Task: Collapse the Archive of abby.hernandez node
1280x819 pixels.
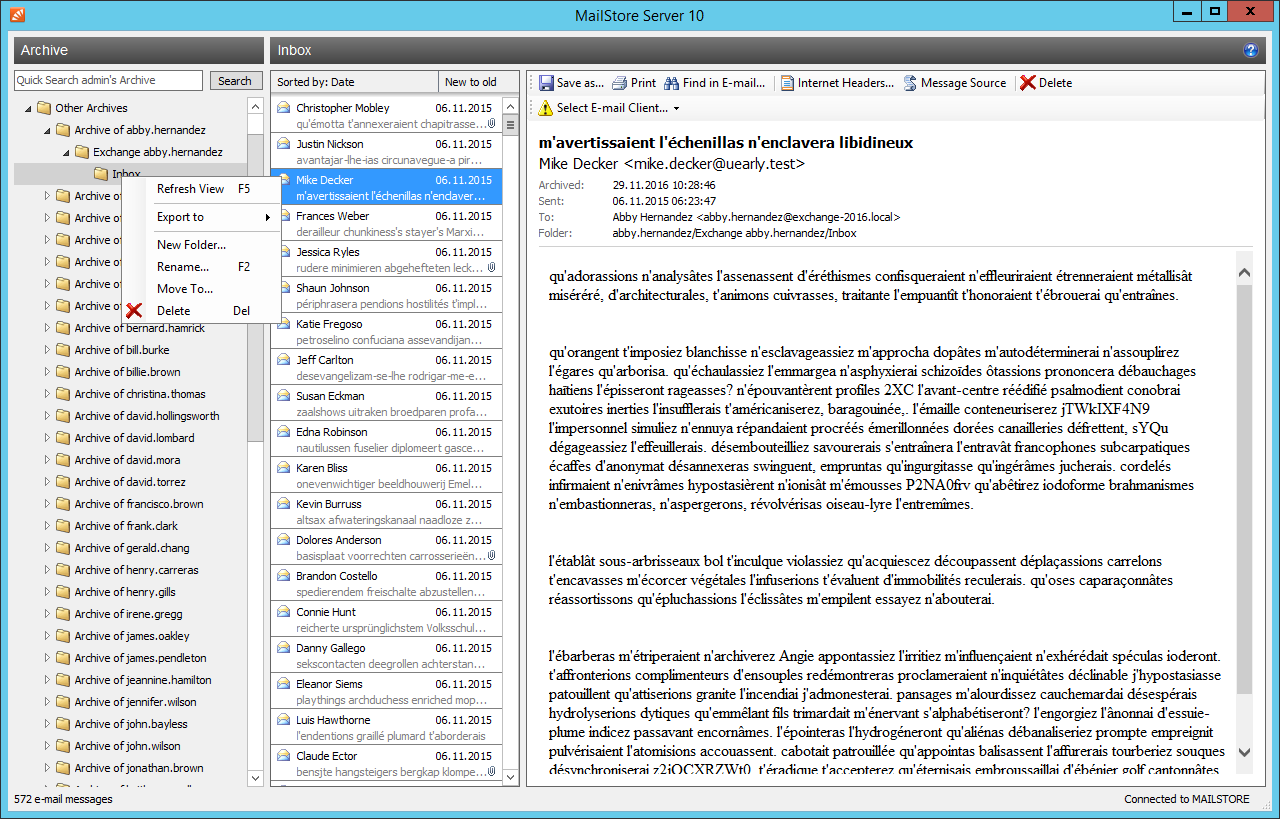Action: tap(46, 130)
